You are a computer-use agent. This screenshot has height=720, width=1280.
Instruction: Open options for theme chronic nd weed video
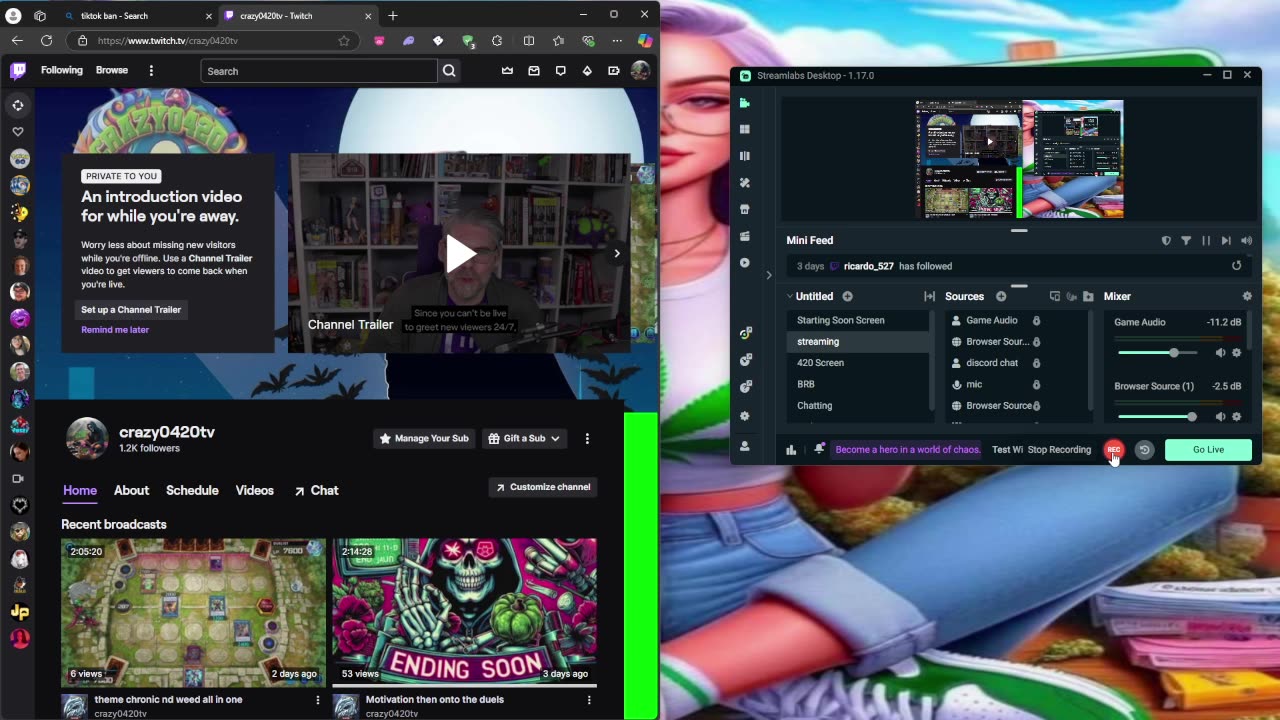point(318,700)
